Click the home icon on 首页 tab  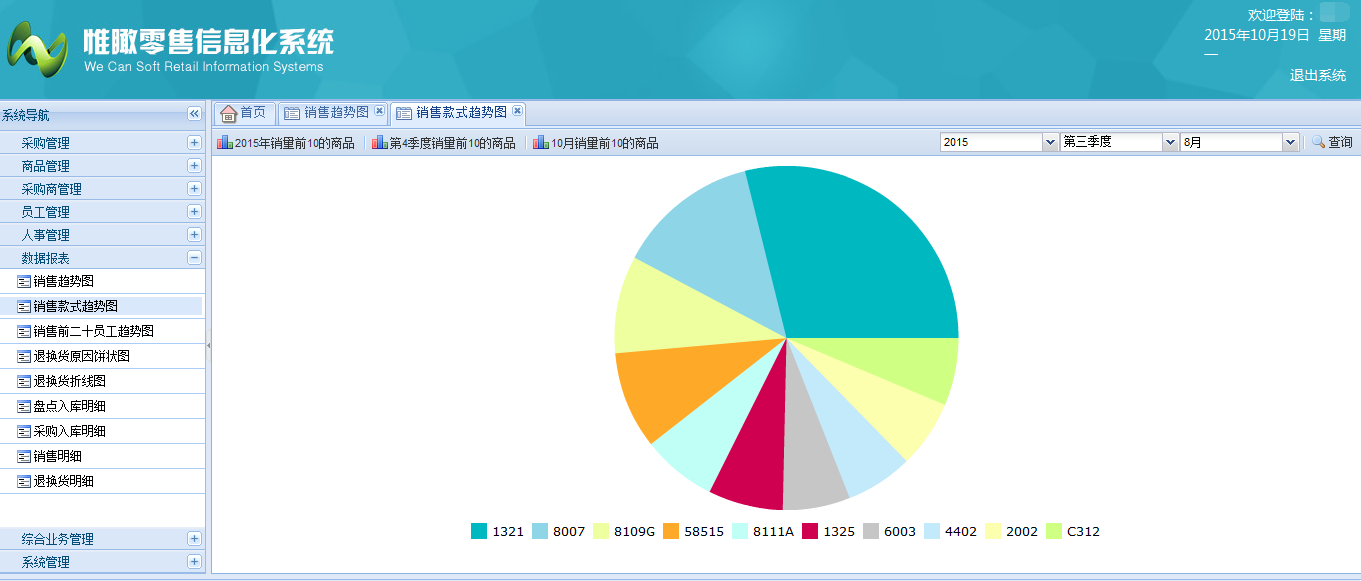[228, 113]
